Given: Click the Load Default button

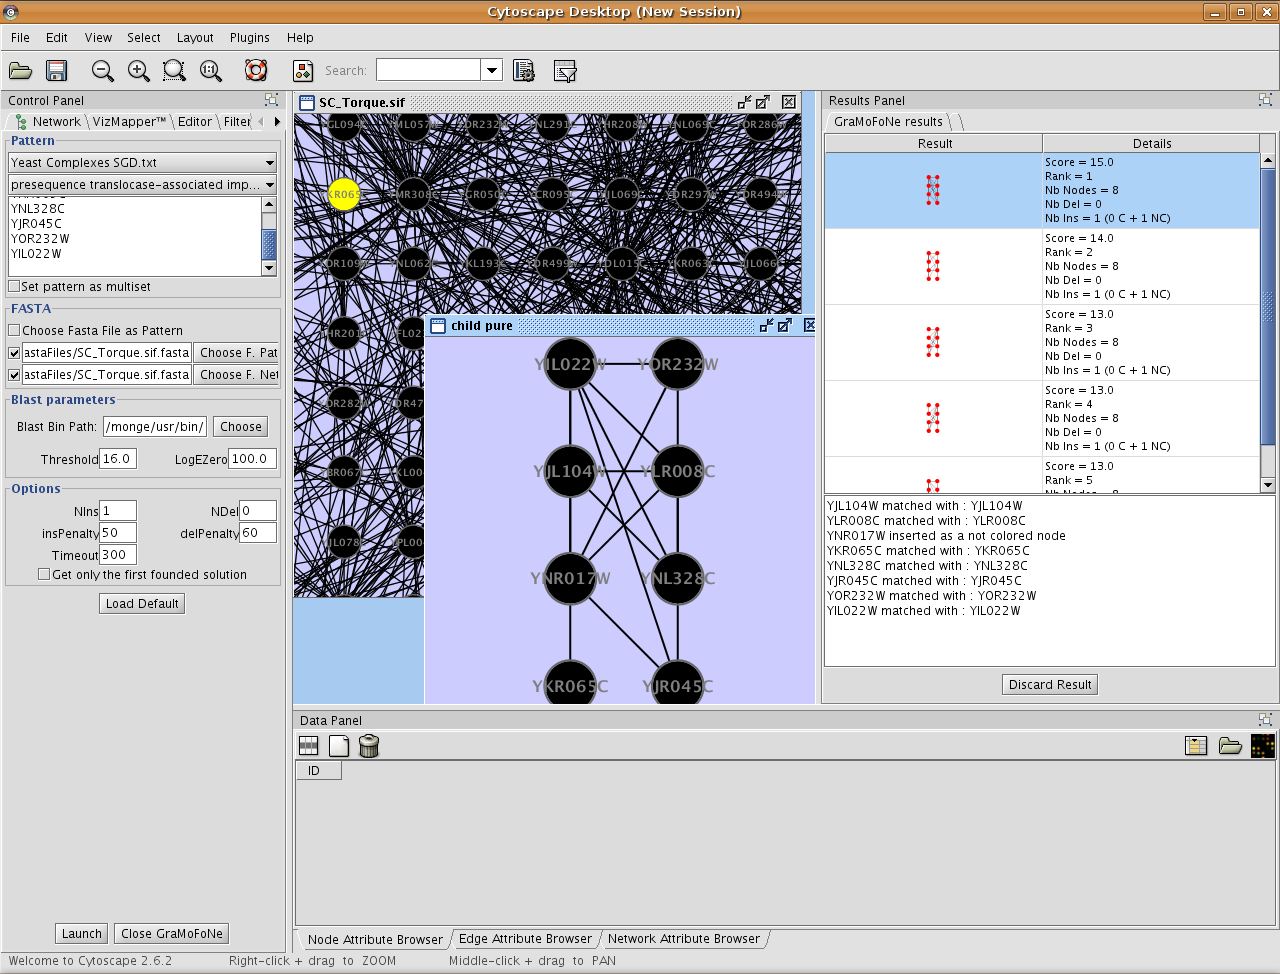Looking at the screenshot, I should tap(142, 603).
